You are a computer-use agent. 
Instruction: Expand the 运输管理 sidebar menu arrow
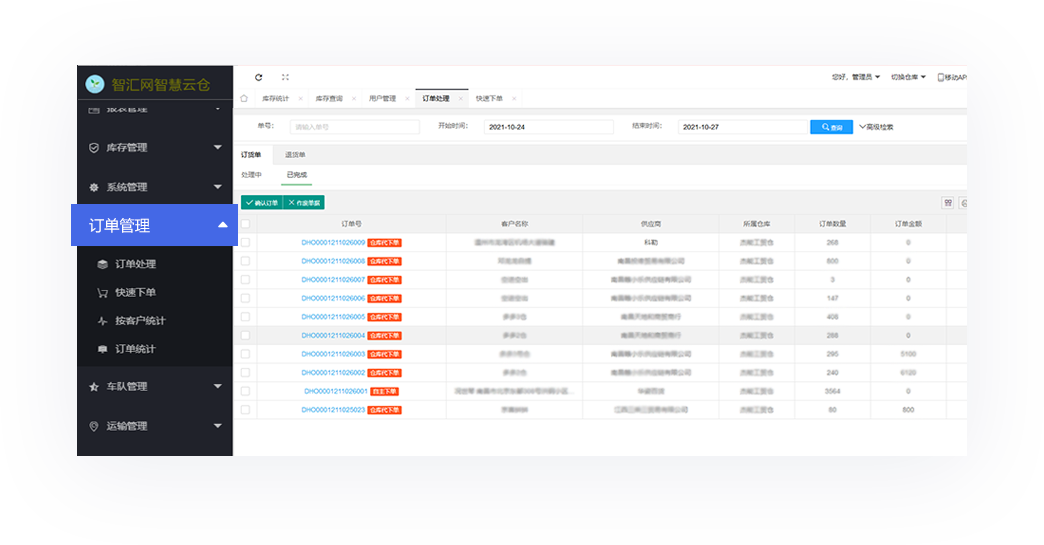218,427
